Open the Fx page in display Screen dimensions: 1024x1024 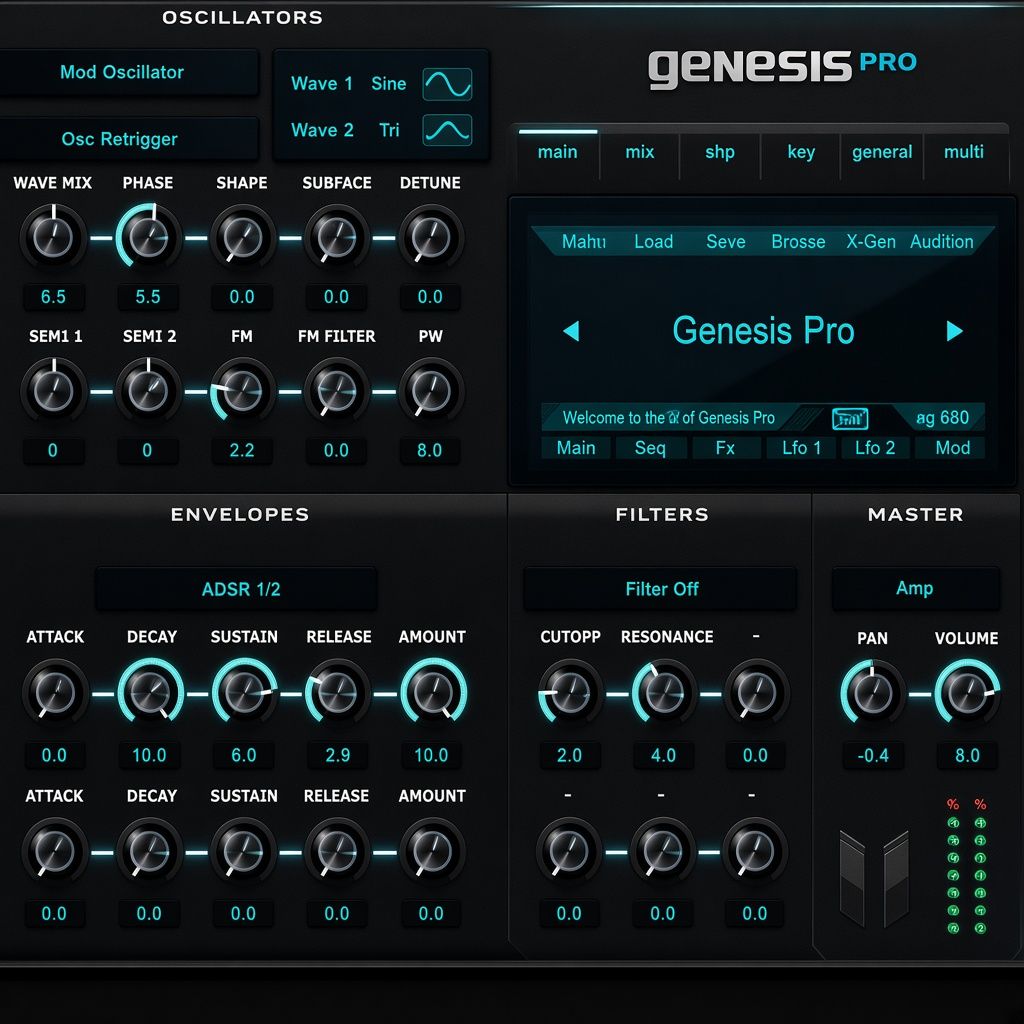coord(726,448)
